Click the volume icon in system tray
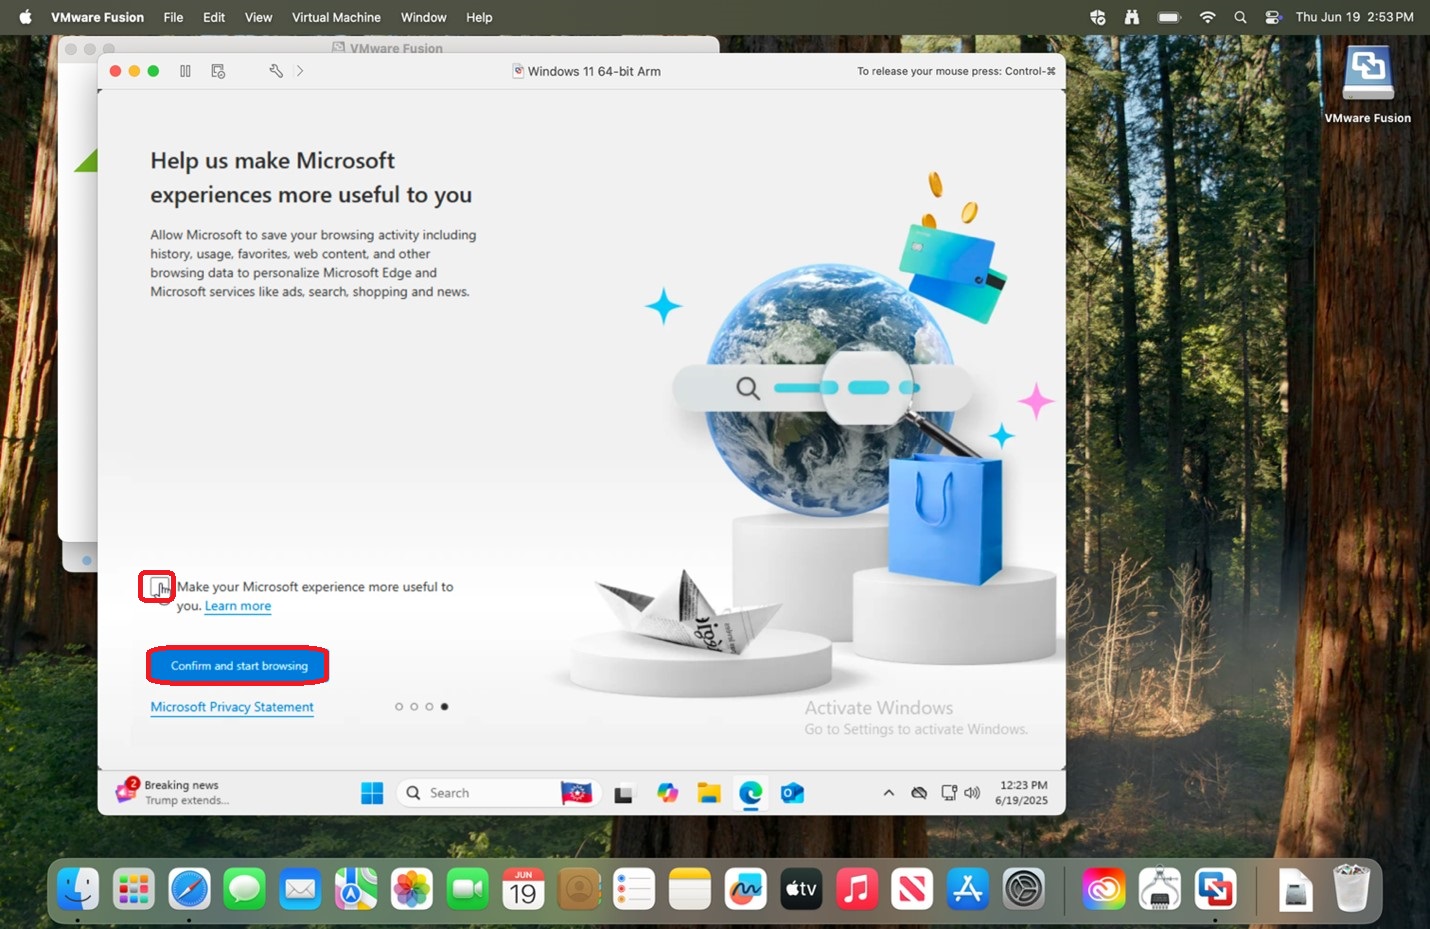Screen dimensions: 1430x929 (972, 793)
